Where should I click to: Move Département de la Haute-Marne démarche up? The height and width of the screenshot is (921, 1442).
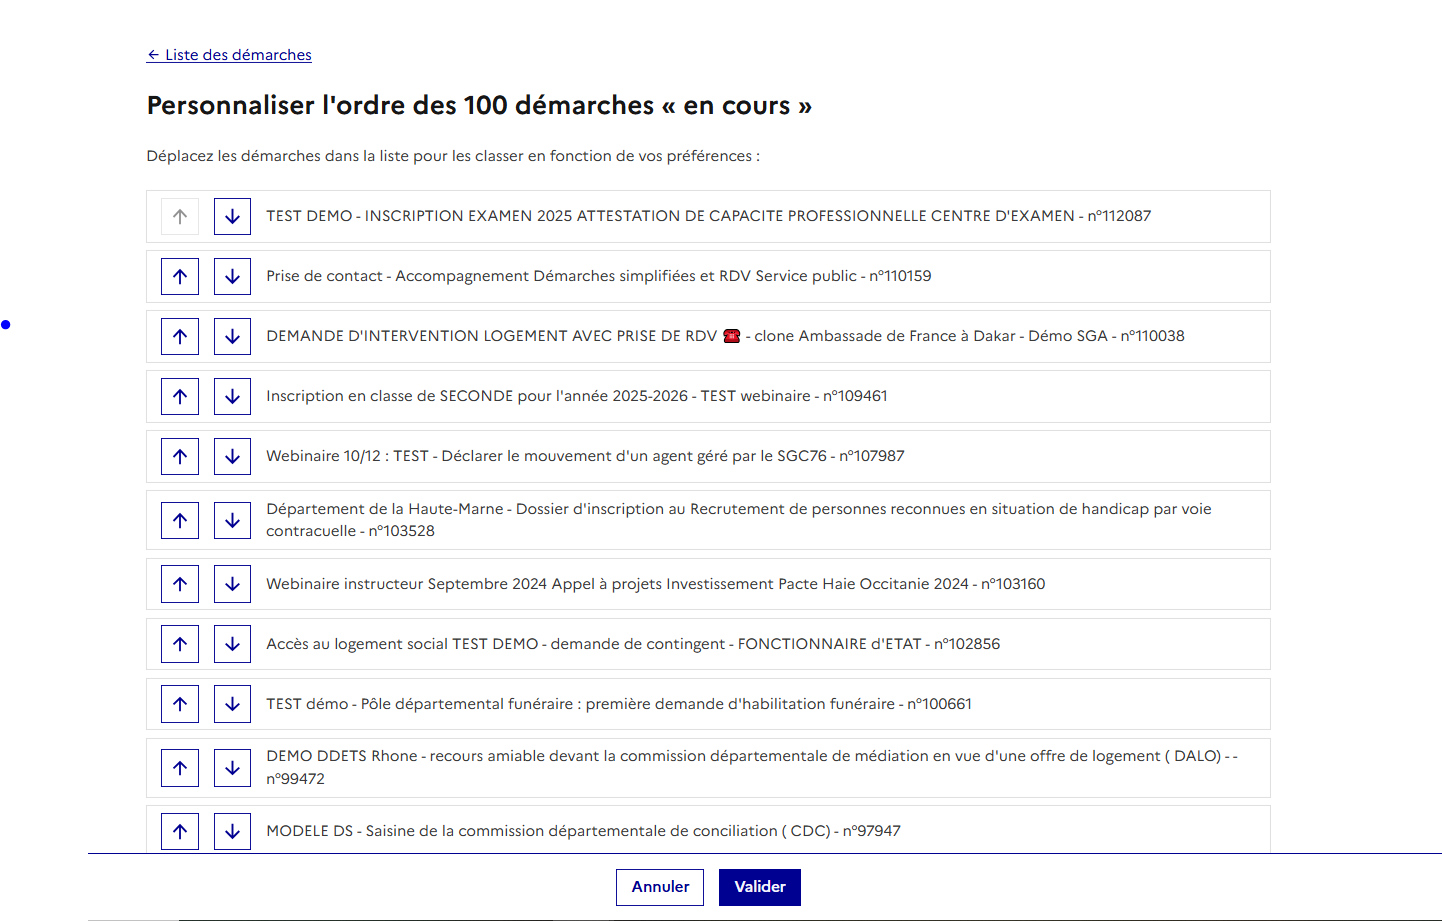[180, 520]
